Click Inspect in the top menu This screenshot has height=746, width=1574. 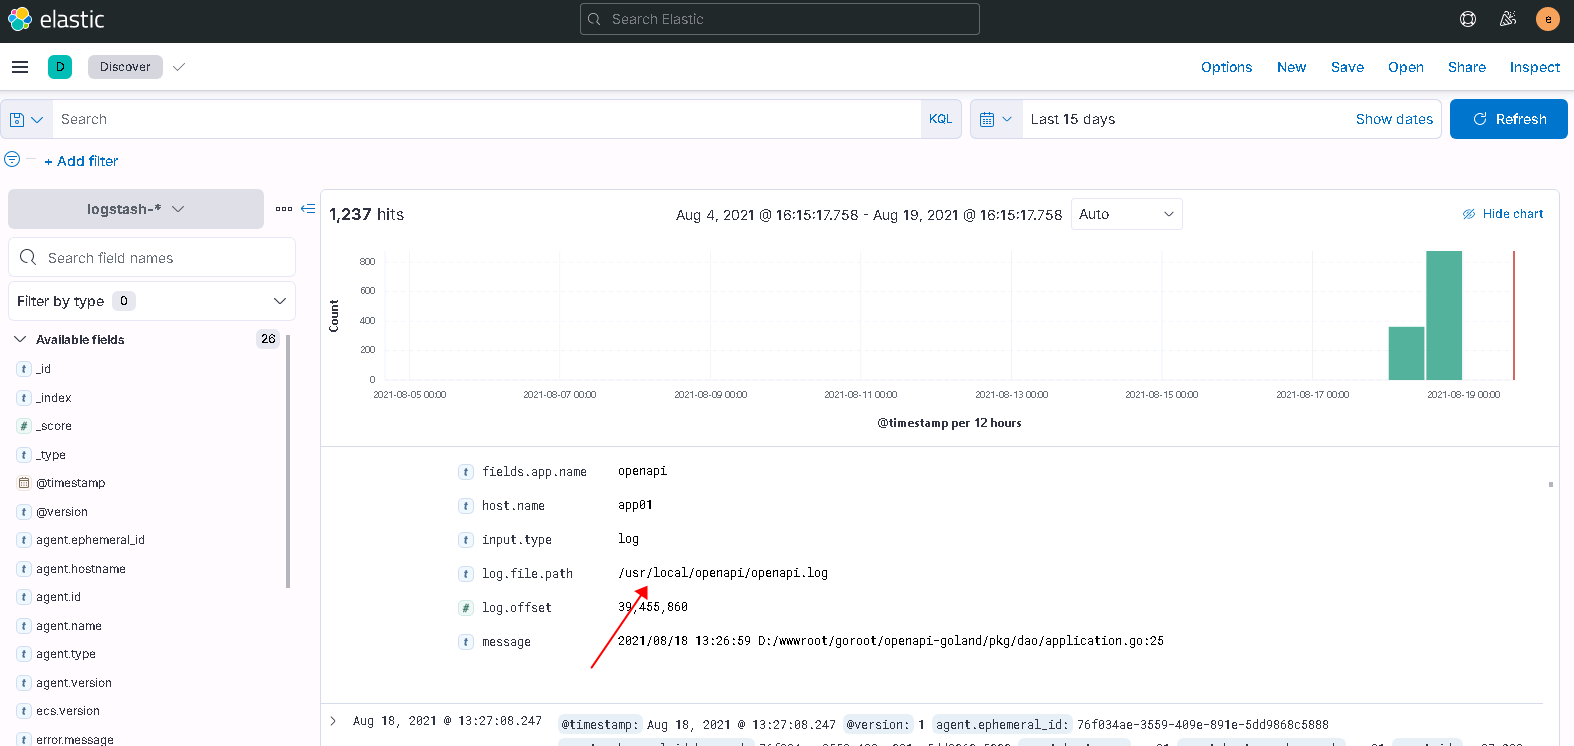coord(1534,67)
